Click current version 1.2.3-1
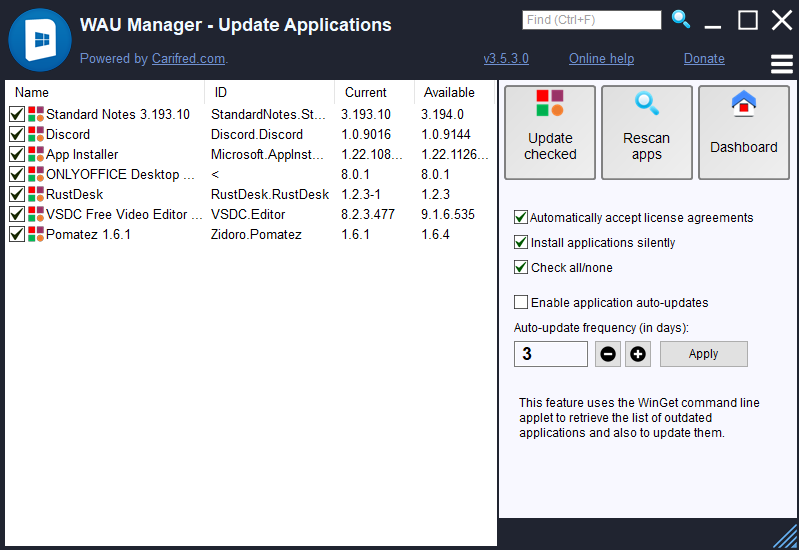This screenshot has height=550, width=799. click(x=361, y=194)
